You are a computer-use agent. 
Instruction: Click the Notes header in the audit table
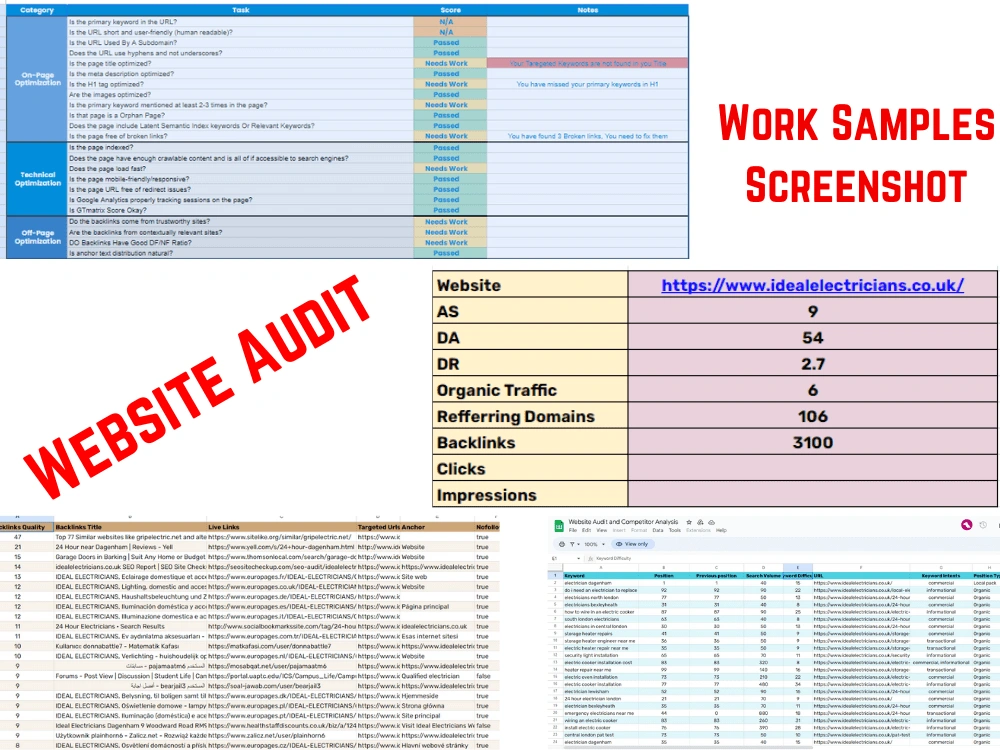pos(588,10)
